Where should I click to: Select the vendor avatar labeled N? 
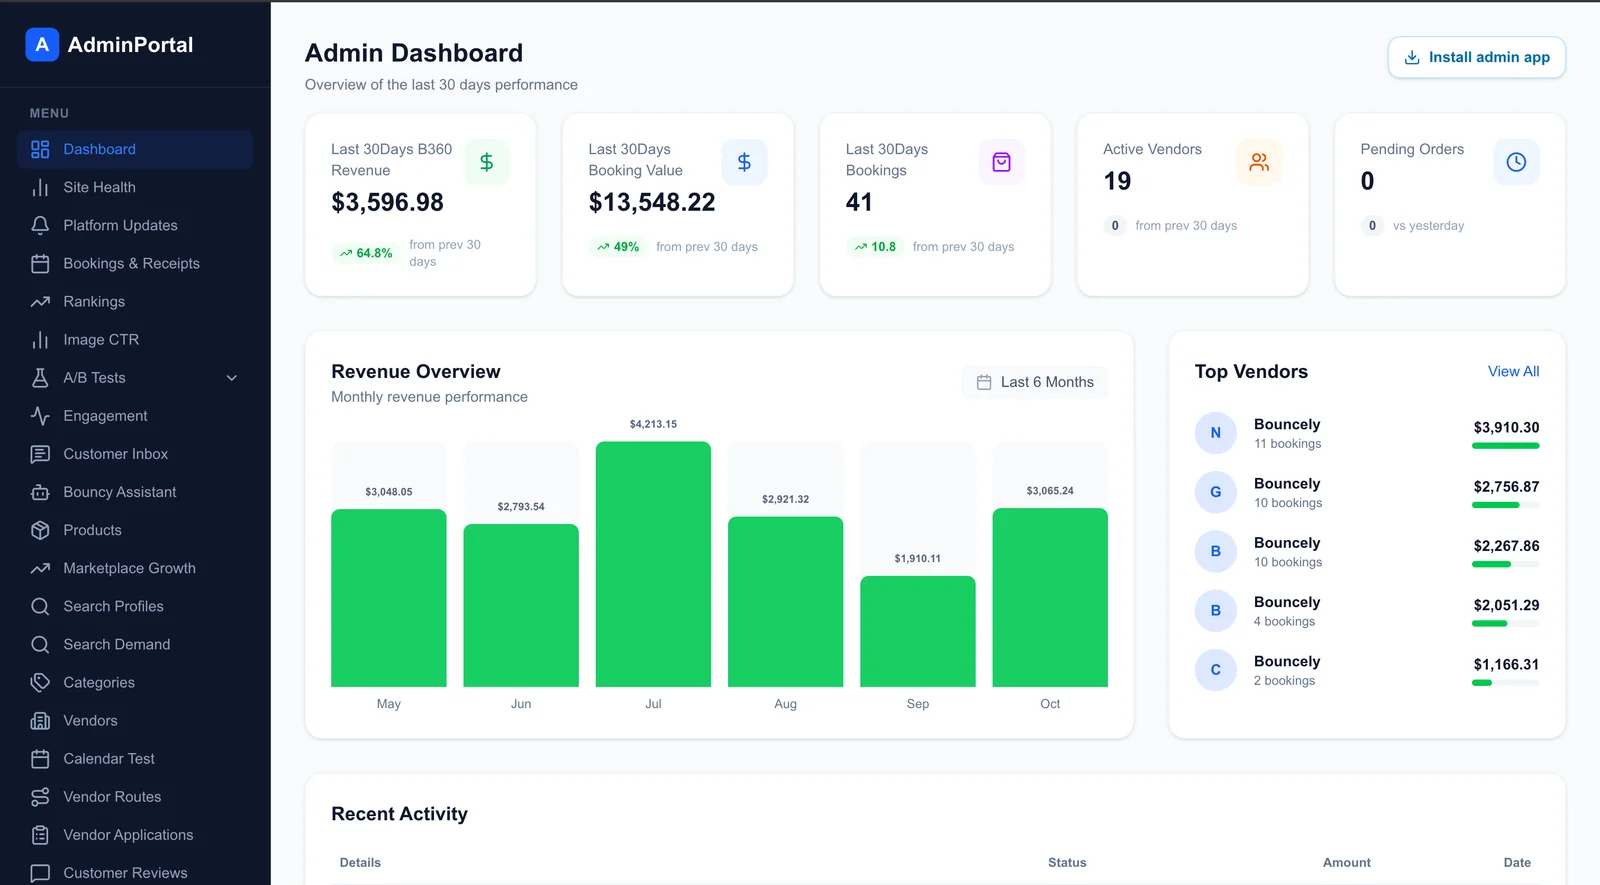tap(1216, 433)
